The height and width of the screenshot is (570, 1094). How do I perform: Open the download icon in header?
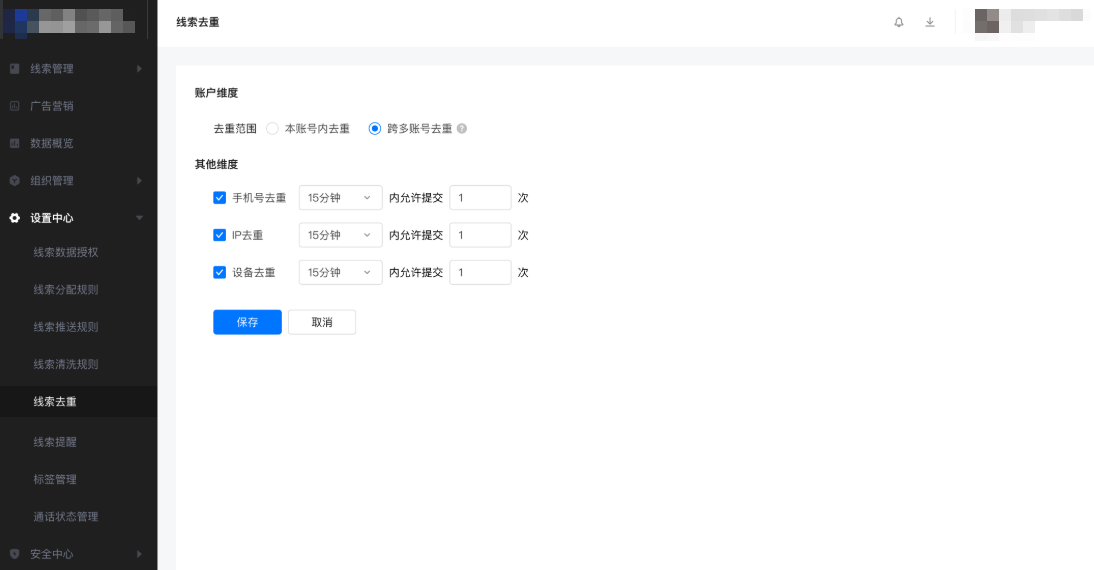[930, 22]
